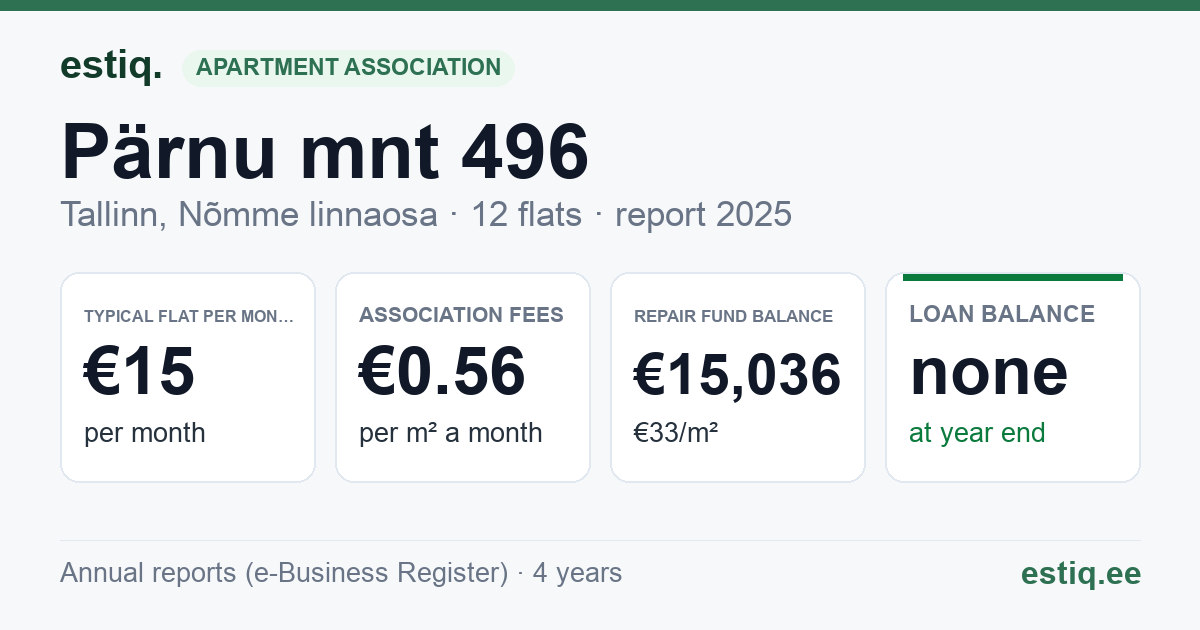Click the REPAIR FUND BALANCE label
Screen dimensions: 1200x630
point(733,316)
